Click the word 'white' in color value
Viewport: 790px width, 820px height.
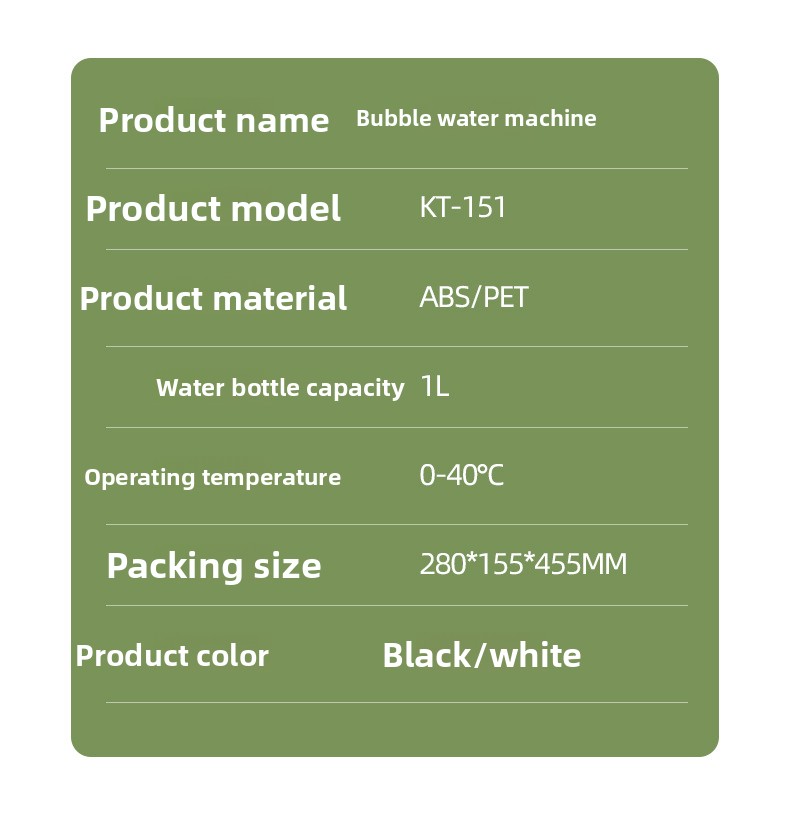(536, 655)
